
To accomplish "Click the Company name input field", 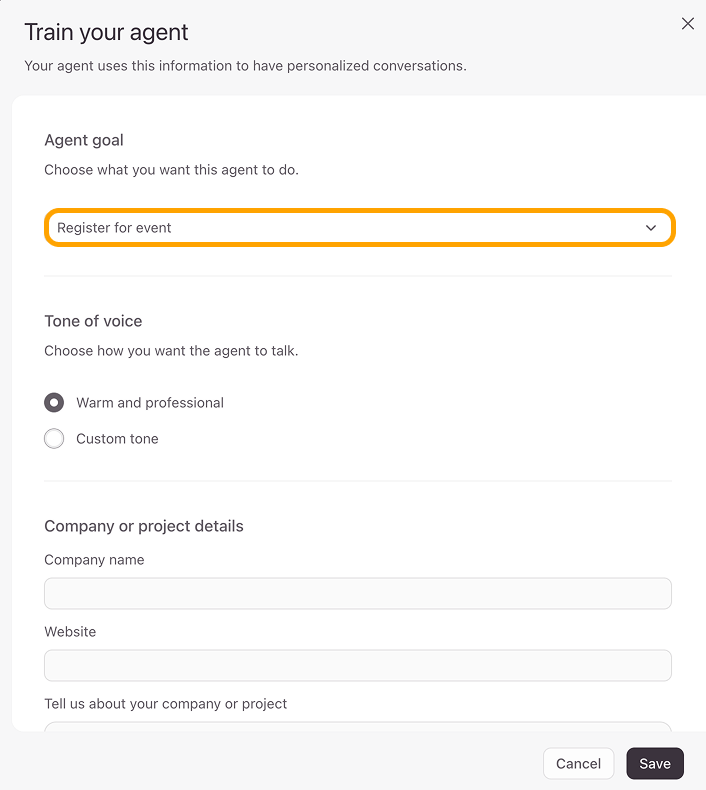I will click(358, 594).
